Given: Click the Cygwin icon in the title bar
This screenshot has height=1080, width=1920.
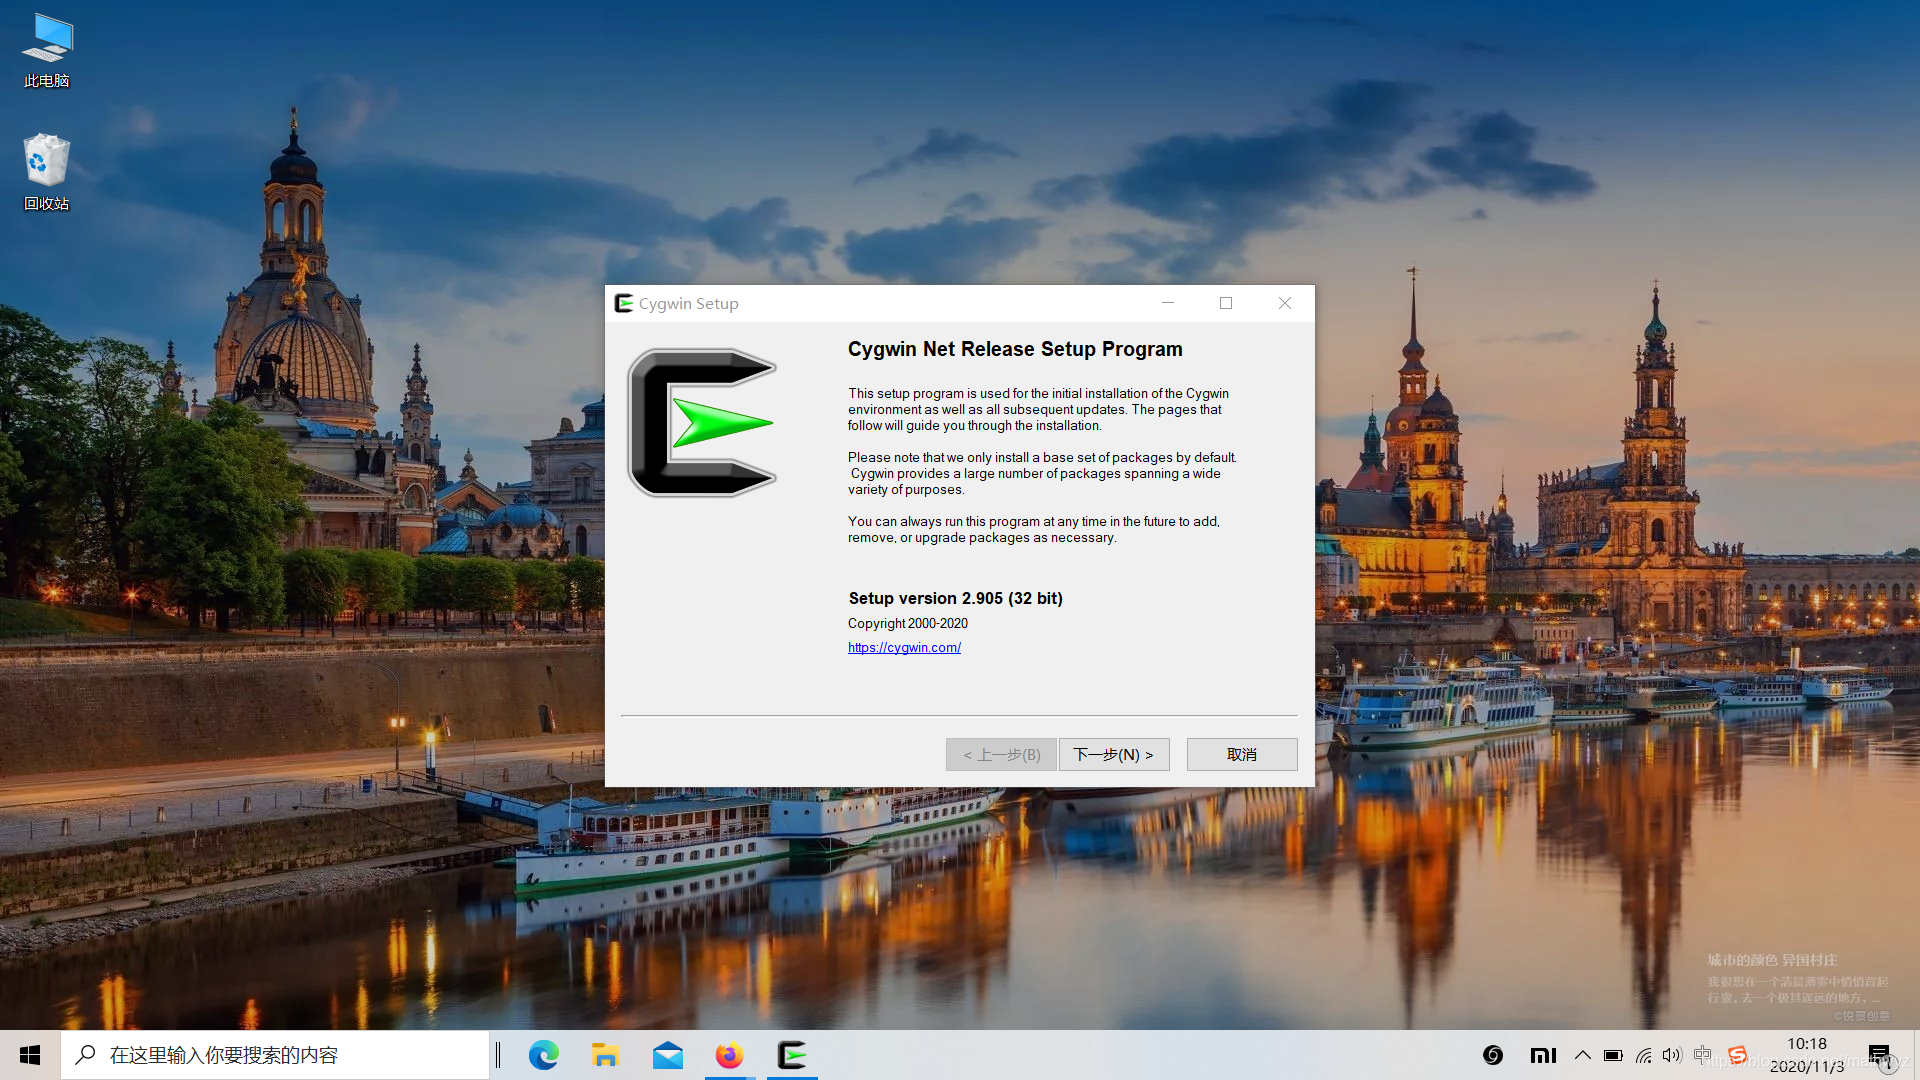Looking at the screenshot, I should (624, 303).
